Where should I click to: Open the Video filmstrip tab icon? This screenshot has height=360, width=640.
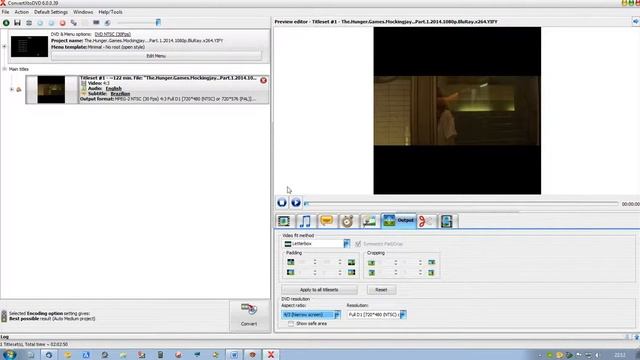(284, 221)
